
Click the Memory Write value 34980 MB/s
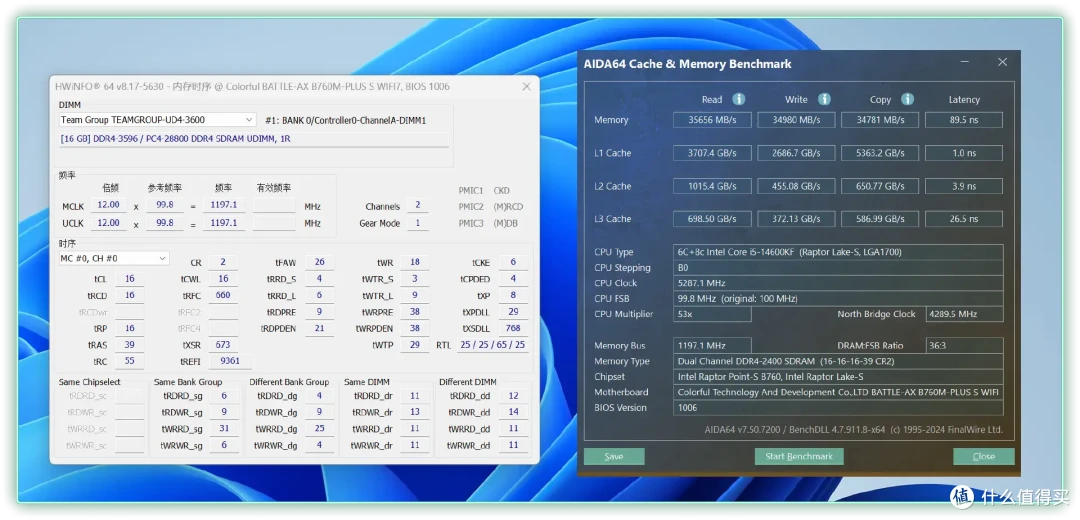click(796, 120)
